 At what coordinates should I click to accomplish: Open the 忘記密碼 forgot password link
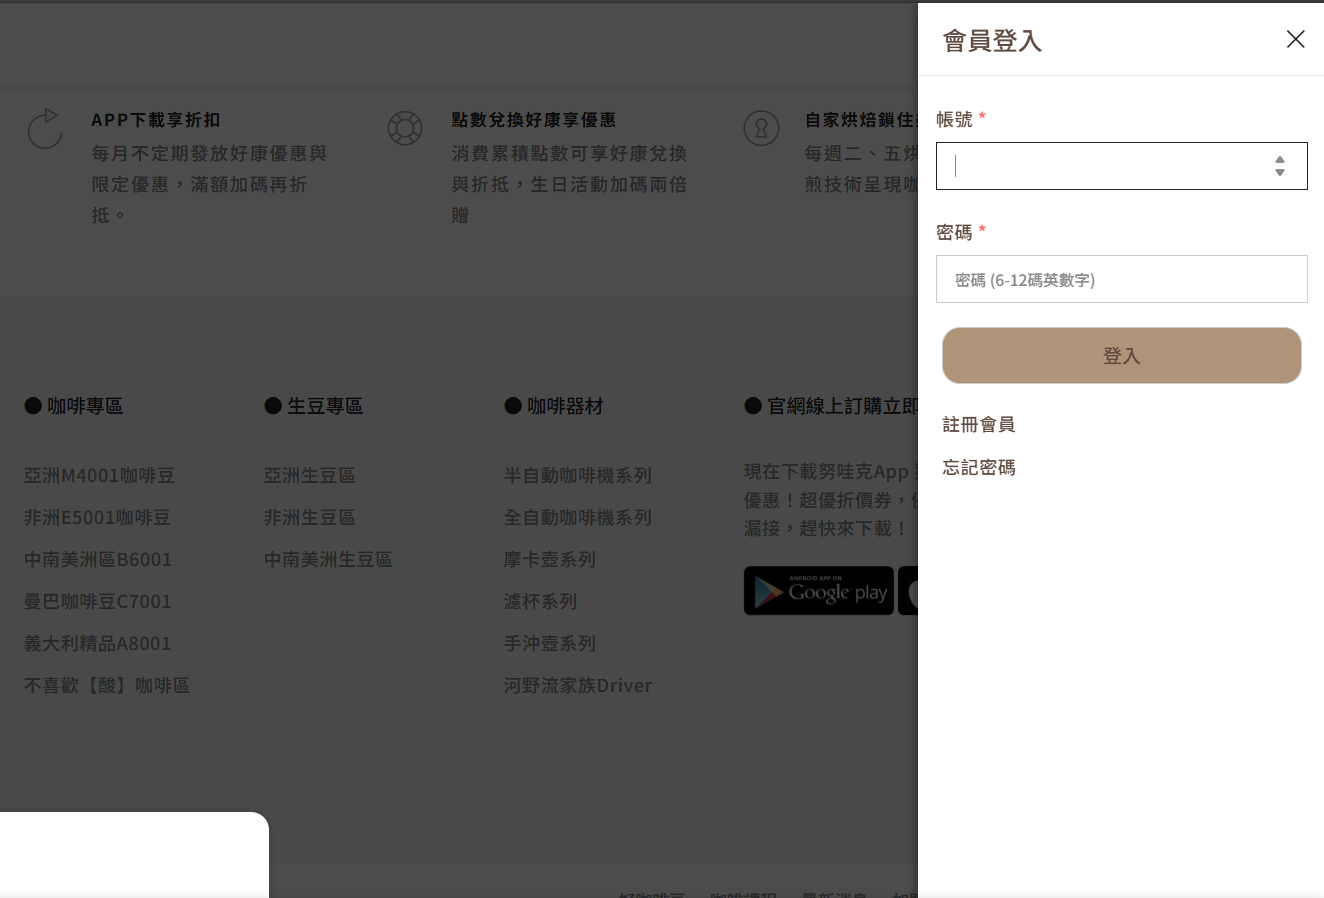point(978,467)
